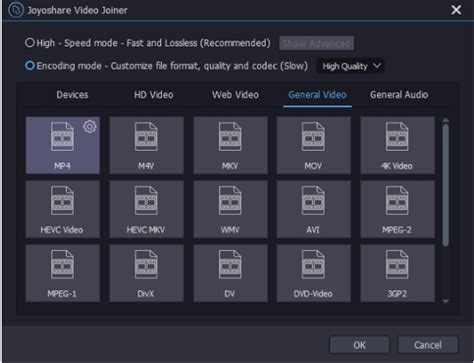Viewport: 474px width, 363px height.
Task: Select the MP4 format tile
Action: [63, 145]
